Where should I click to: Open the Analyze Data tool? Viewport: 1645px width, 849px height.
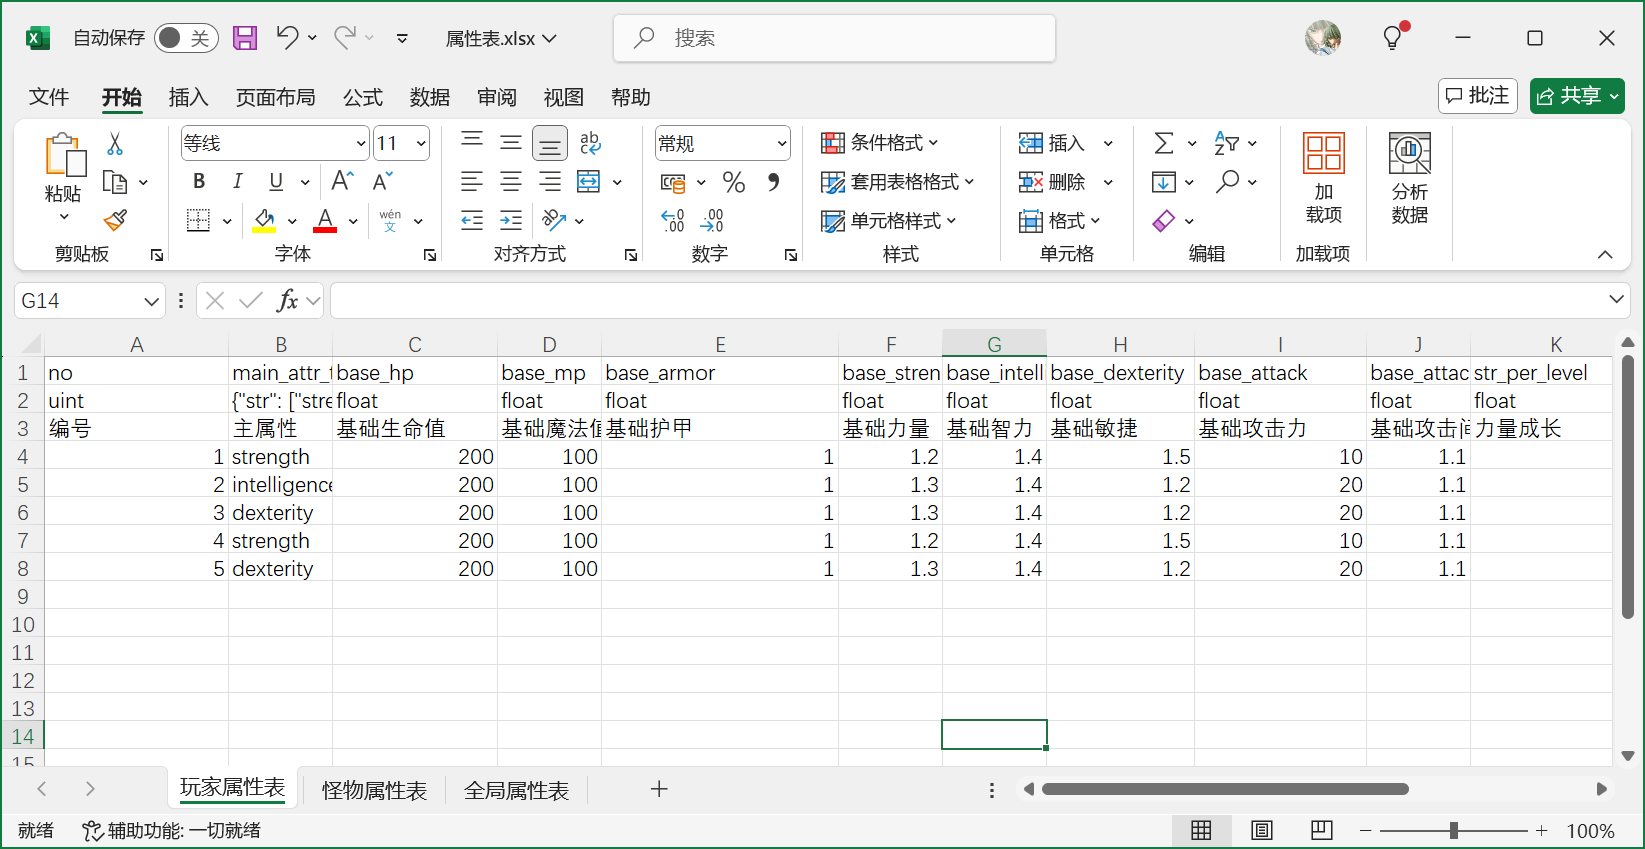point(1409,178)
